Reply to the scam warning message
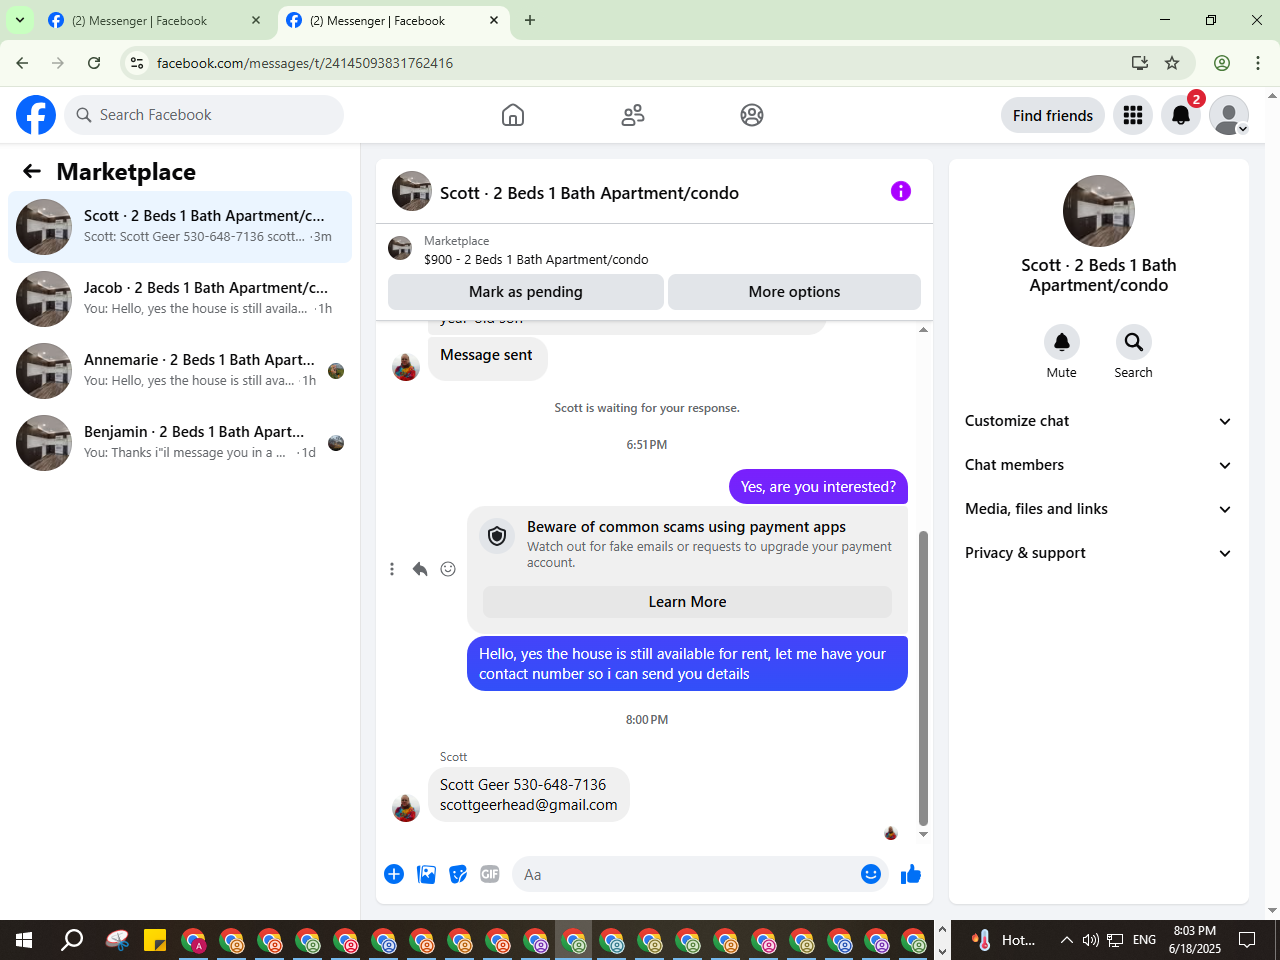Screen dimensions: 1280x960 (420, 569)
